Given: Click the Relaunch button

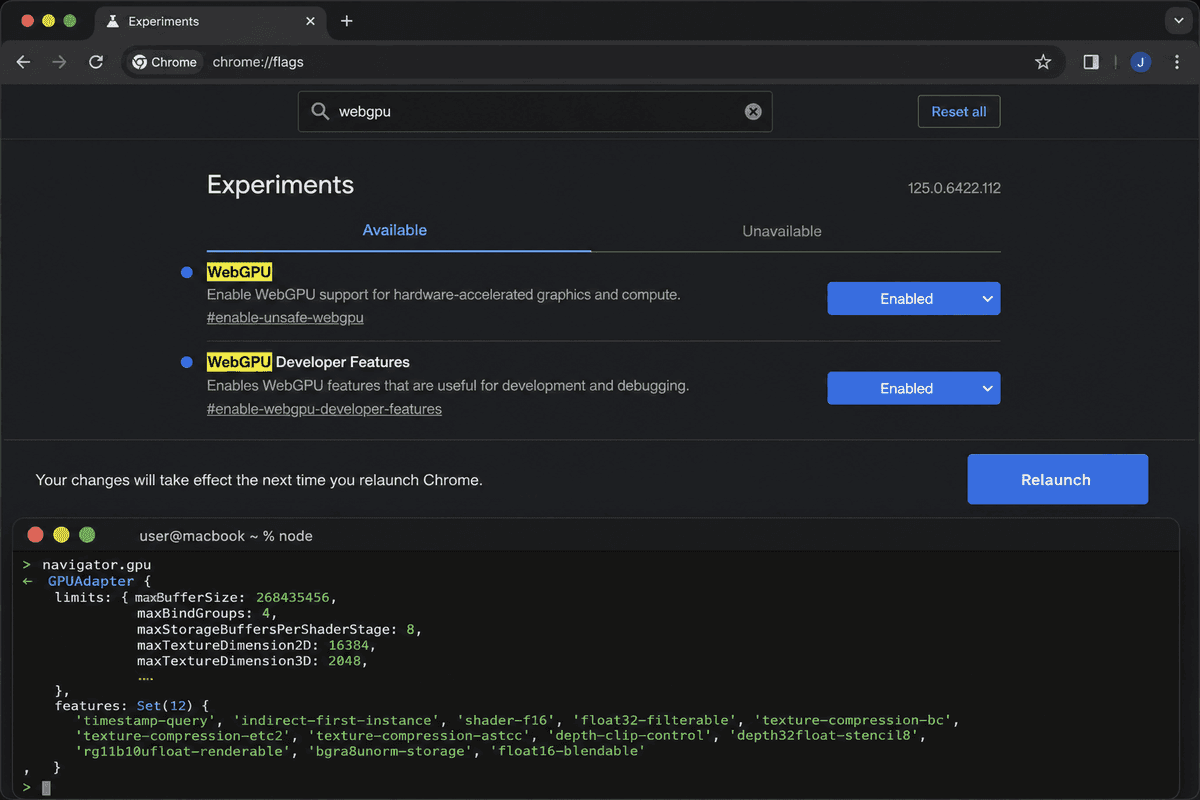Looking at the screenshot, I should click(x=1057, y=480).
